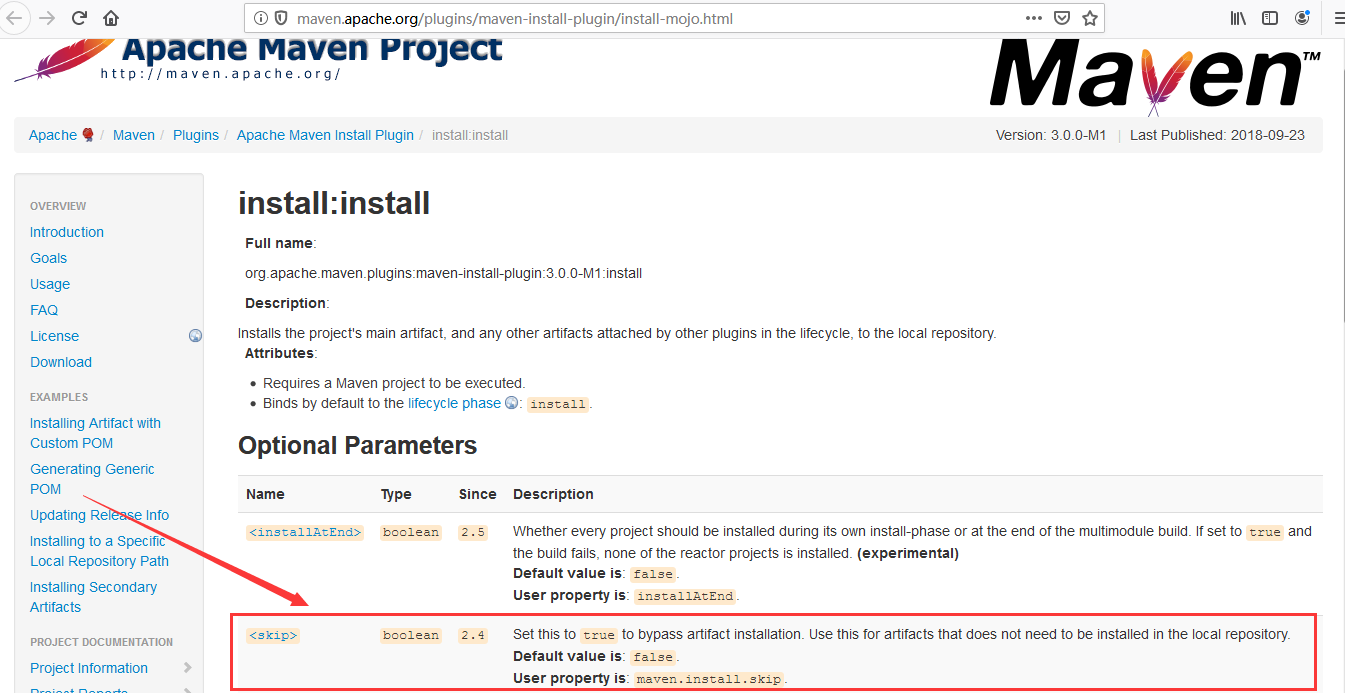Click the browser Forward arrow

(46, 18)
